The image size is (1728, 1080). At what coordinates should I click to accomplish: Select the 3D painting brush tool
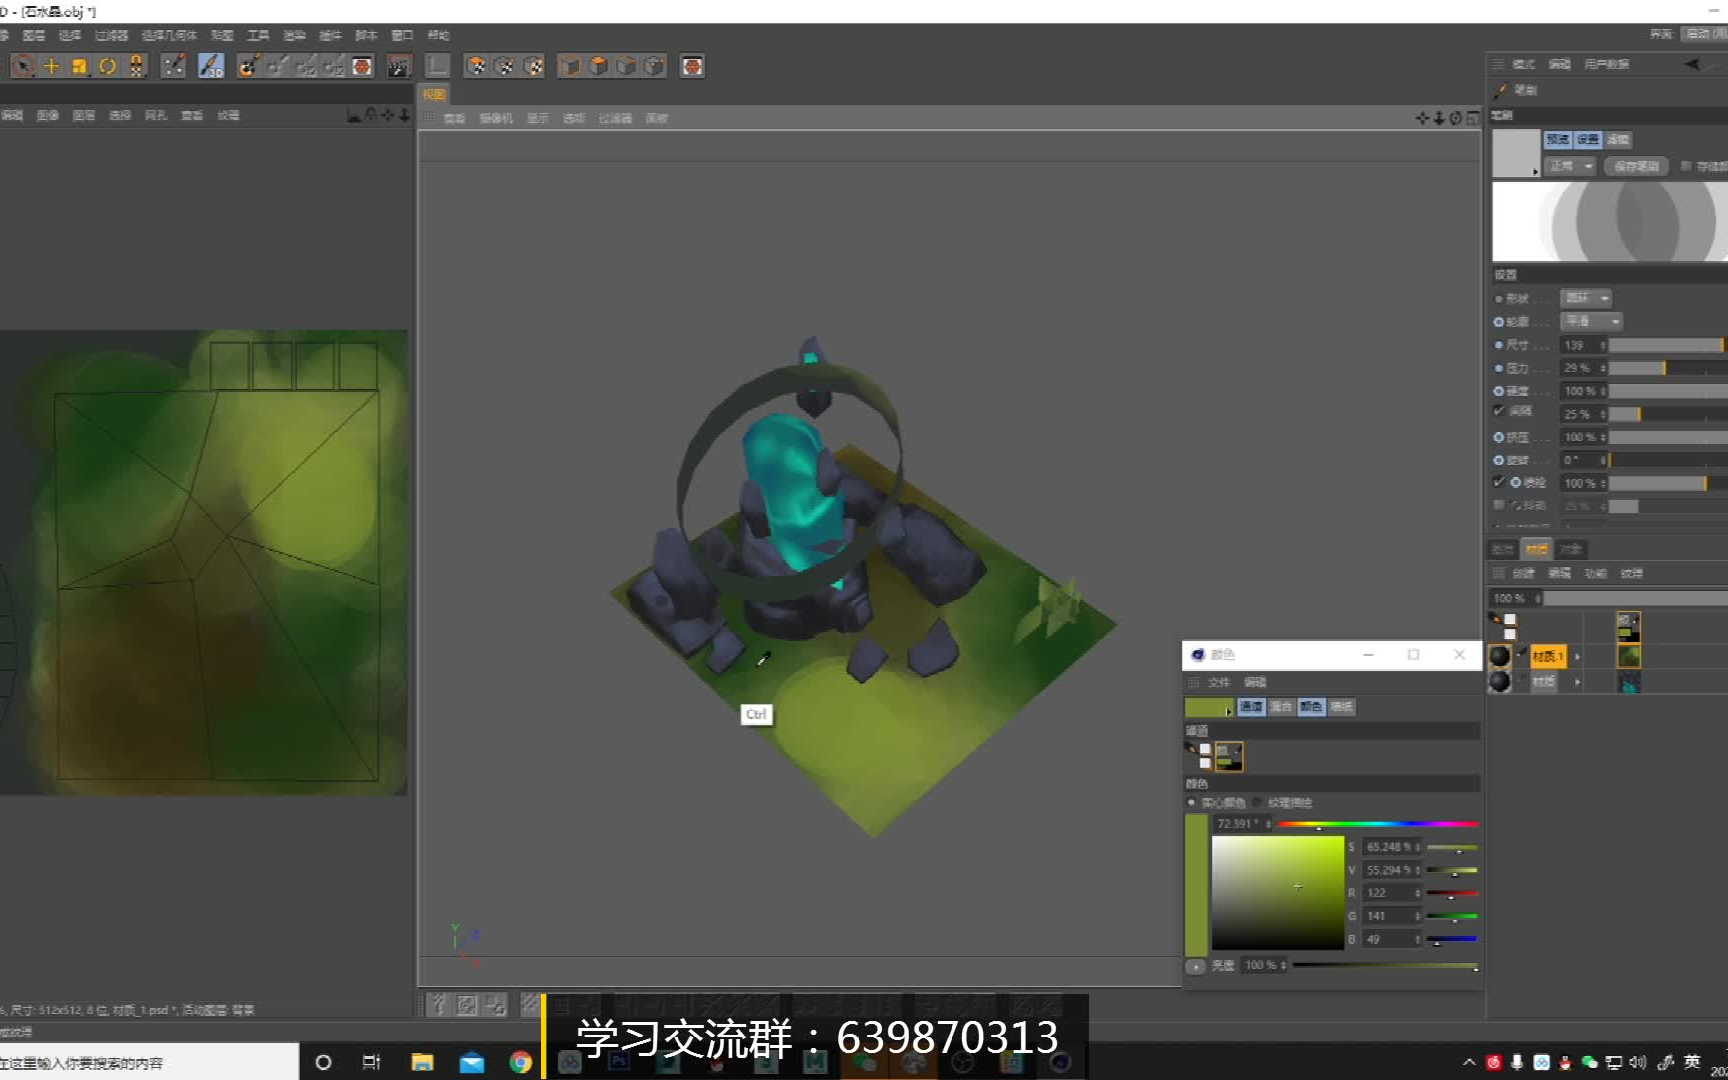point(209,66)
